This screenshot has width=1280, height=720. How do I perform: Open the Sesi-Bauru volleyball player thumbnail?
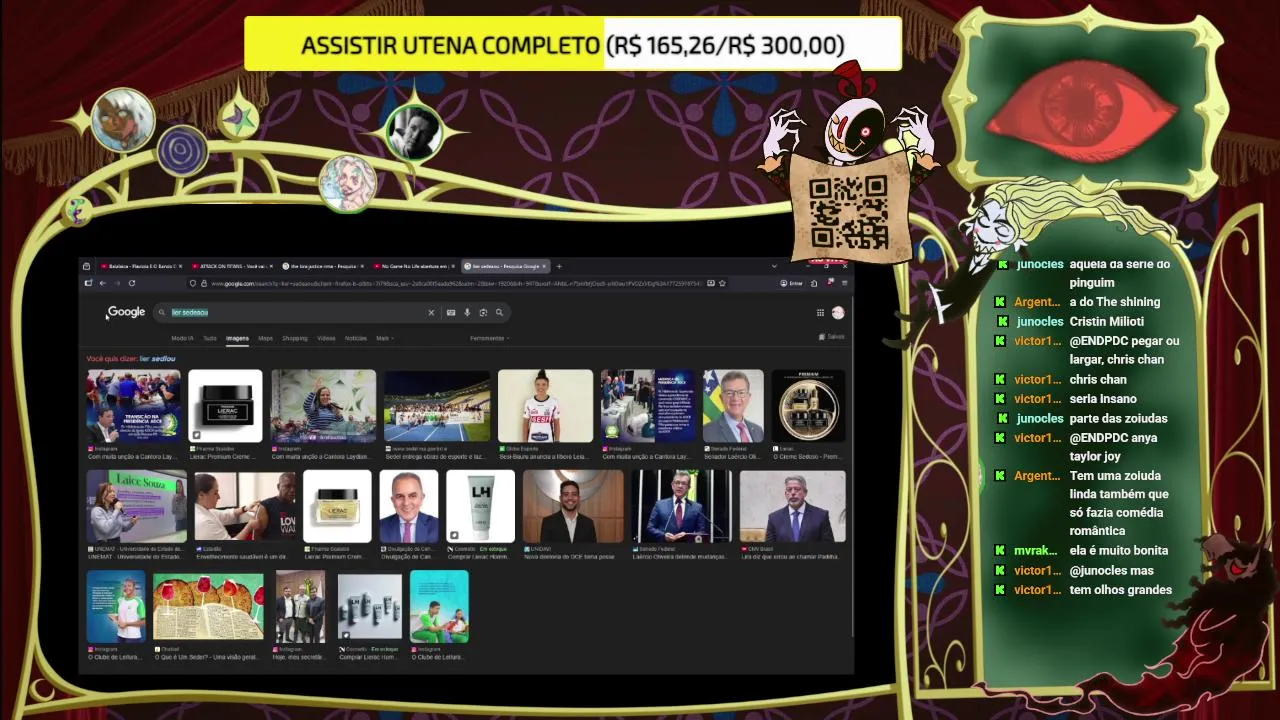545,406
